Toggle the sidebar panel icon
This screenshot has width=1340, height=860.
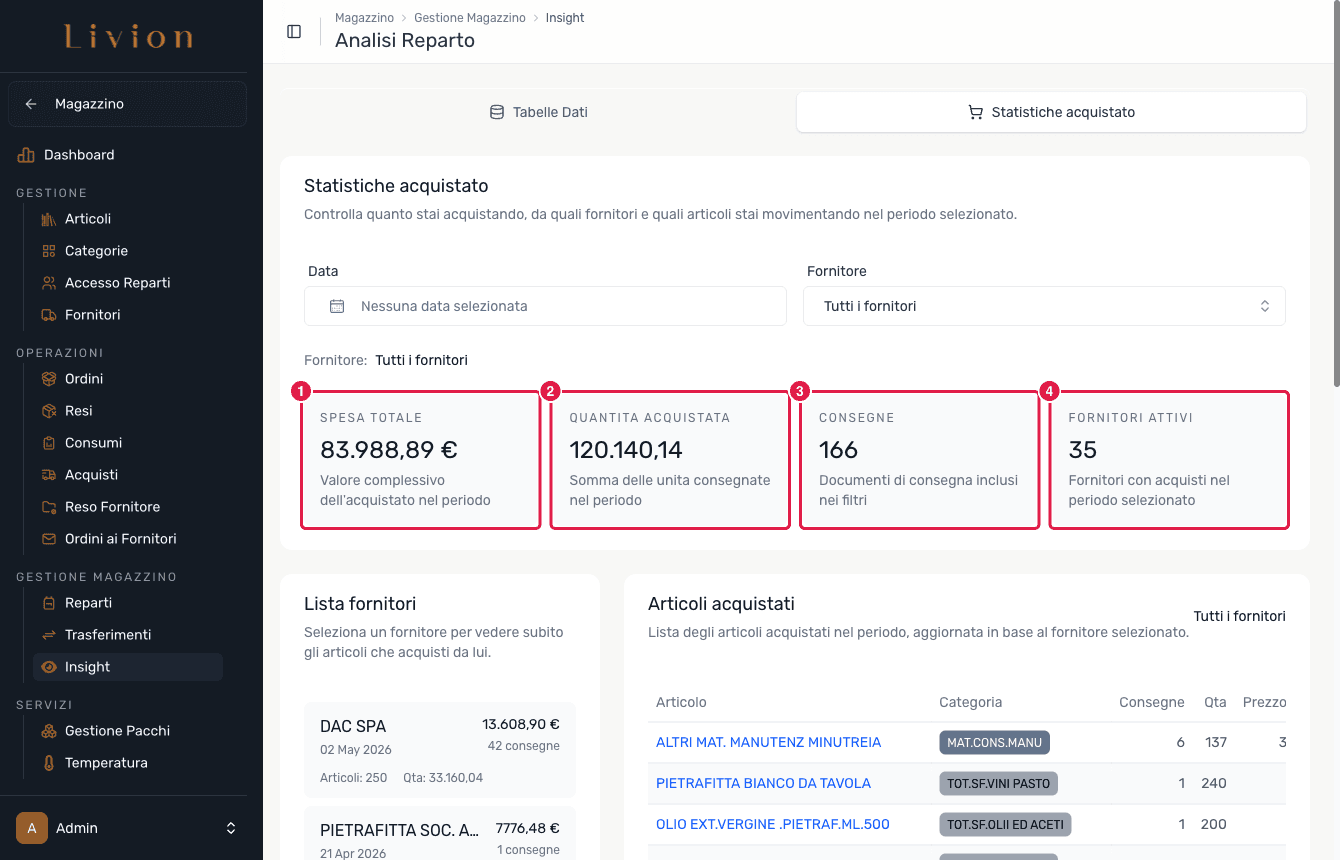[x=294, y=31]
